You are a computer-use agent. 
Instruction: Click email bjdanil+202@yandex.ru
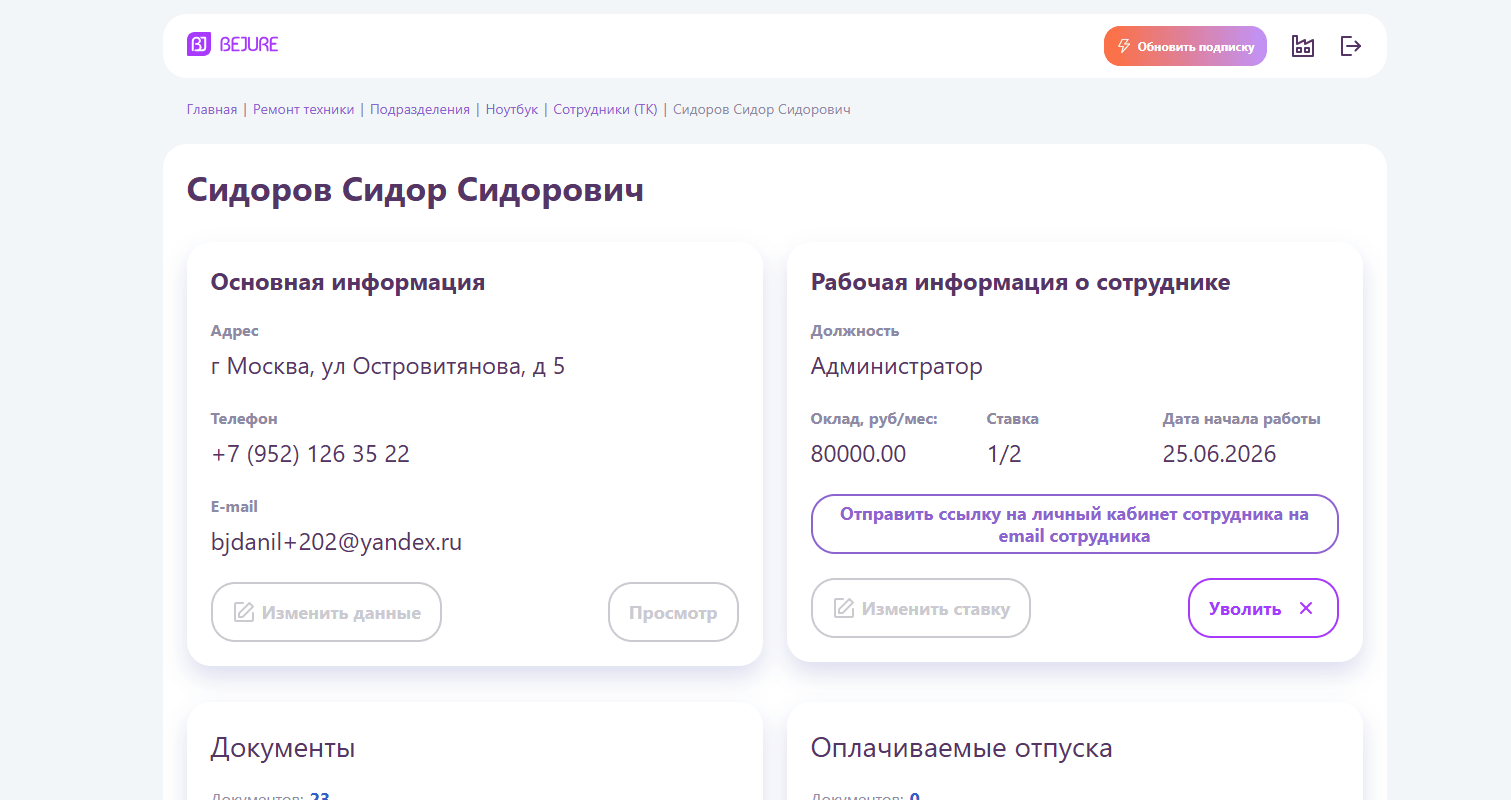coord(337,542)
